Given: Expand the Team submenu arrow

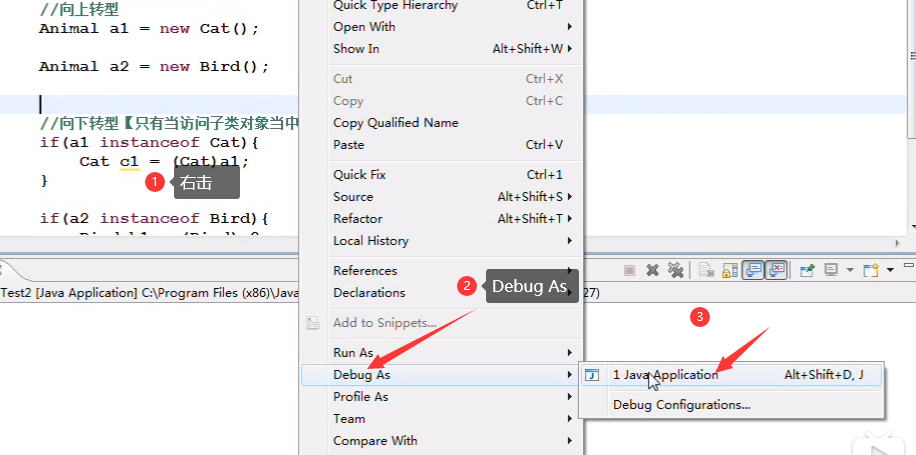Looking at the screenshot, I should [570, 419].
